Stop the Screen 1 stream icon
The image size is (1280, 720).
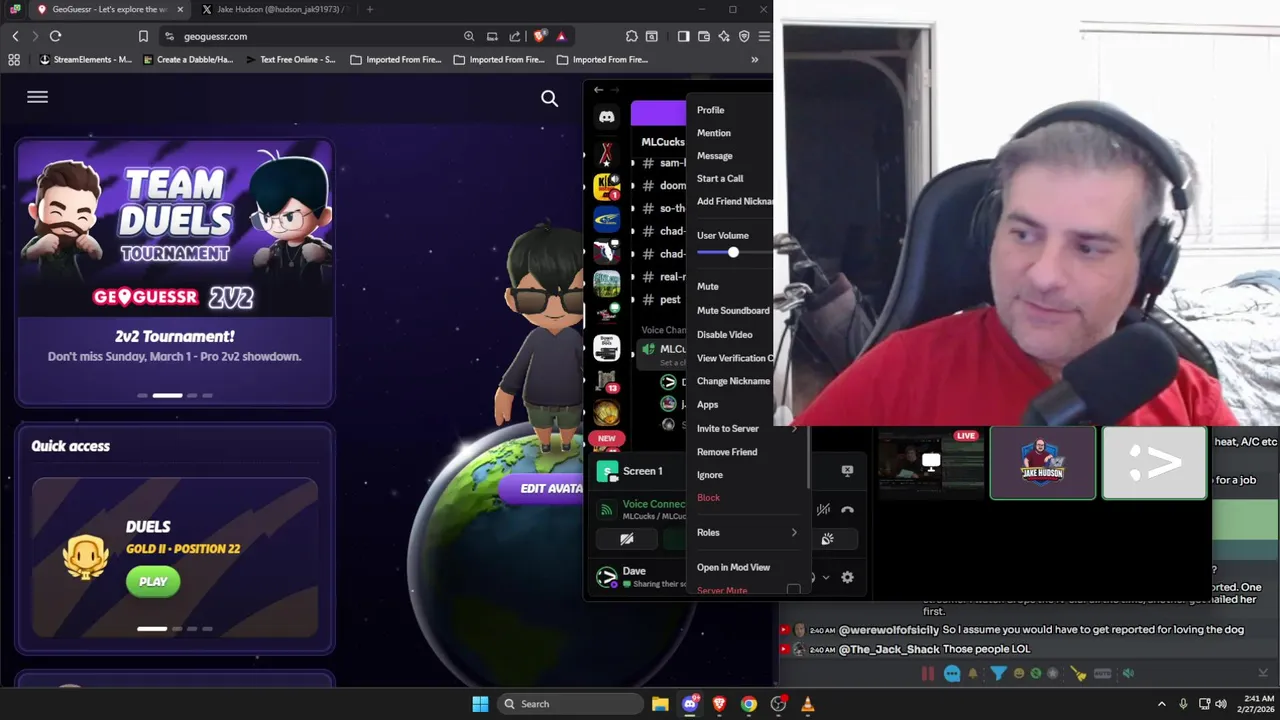[847, 471]
